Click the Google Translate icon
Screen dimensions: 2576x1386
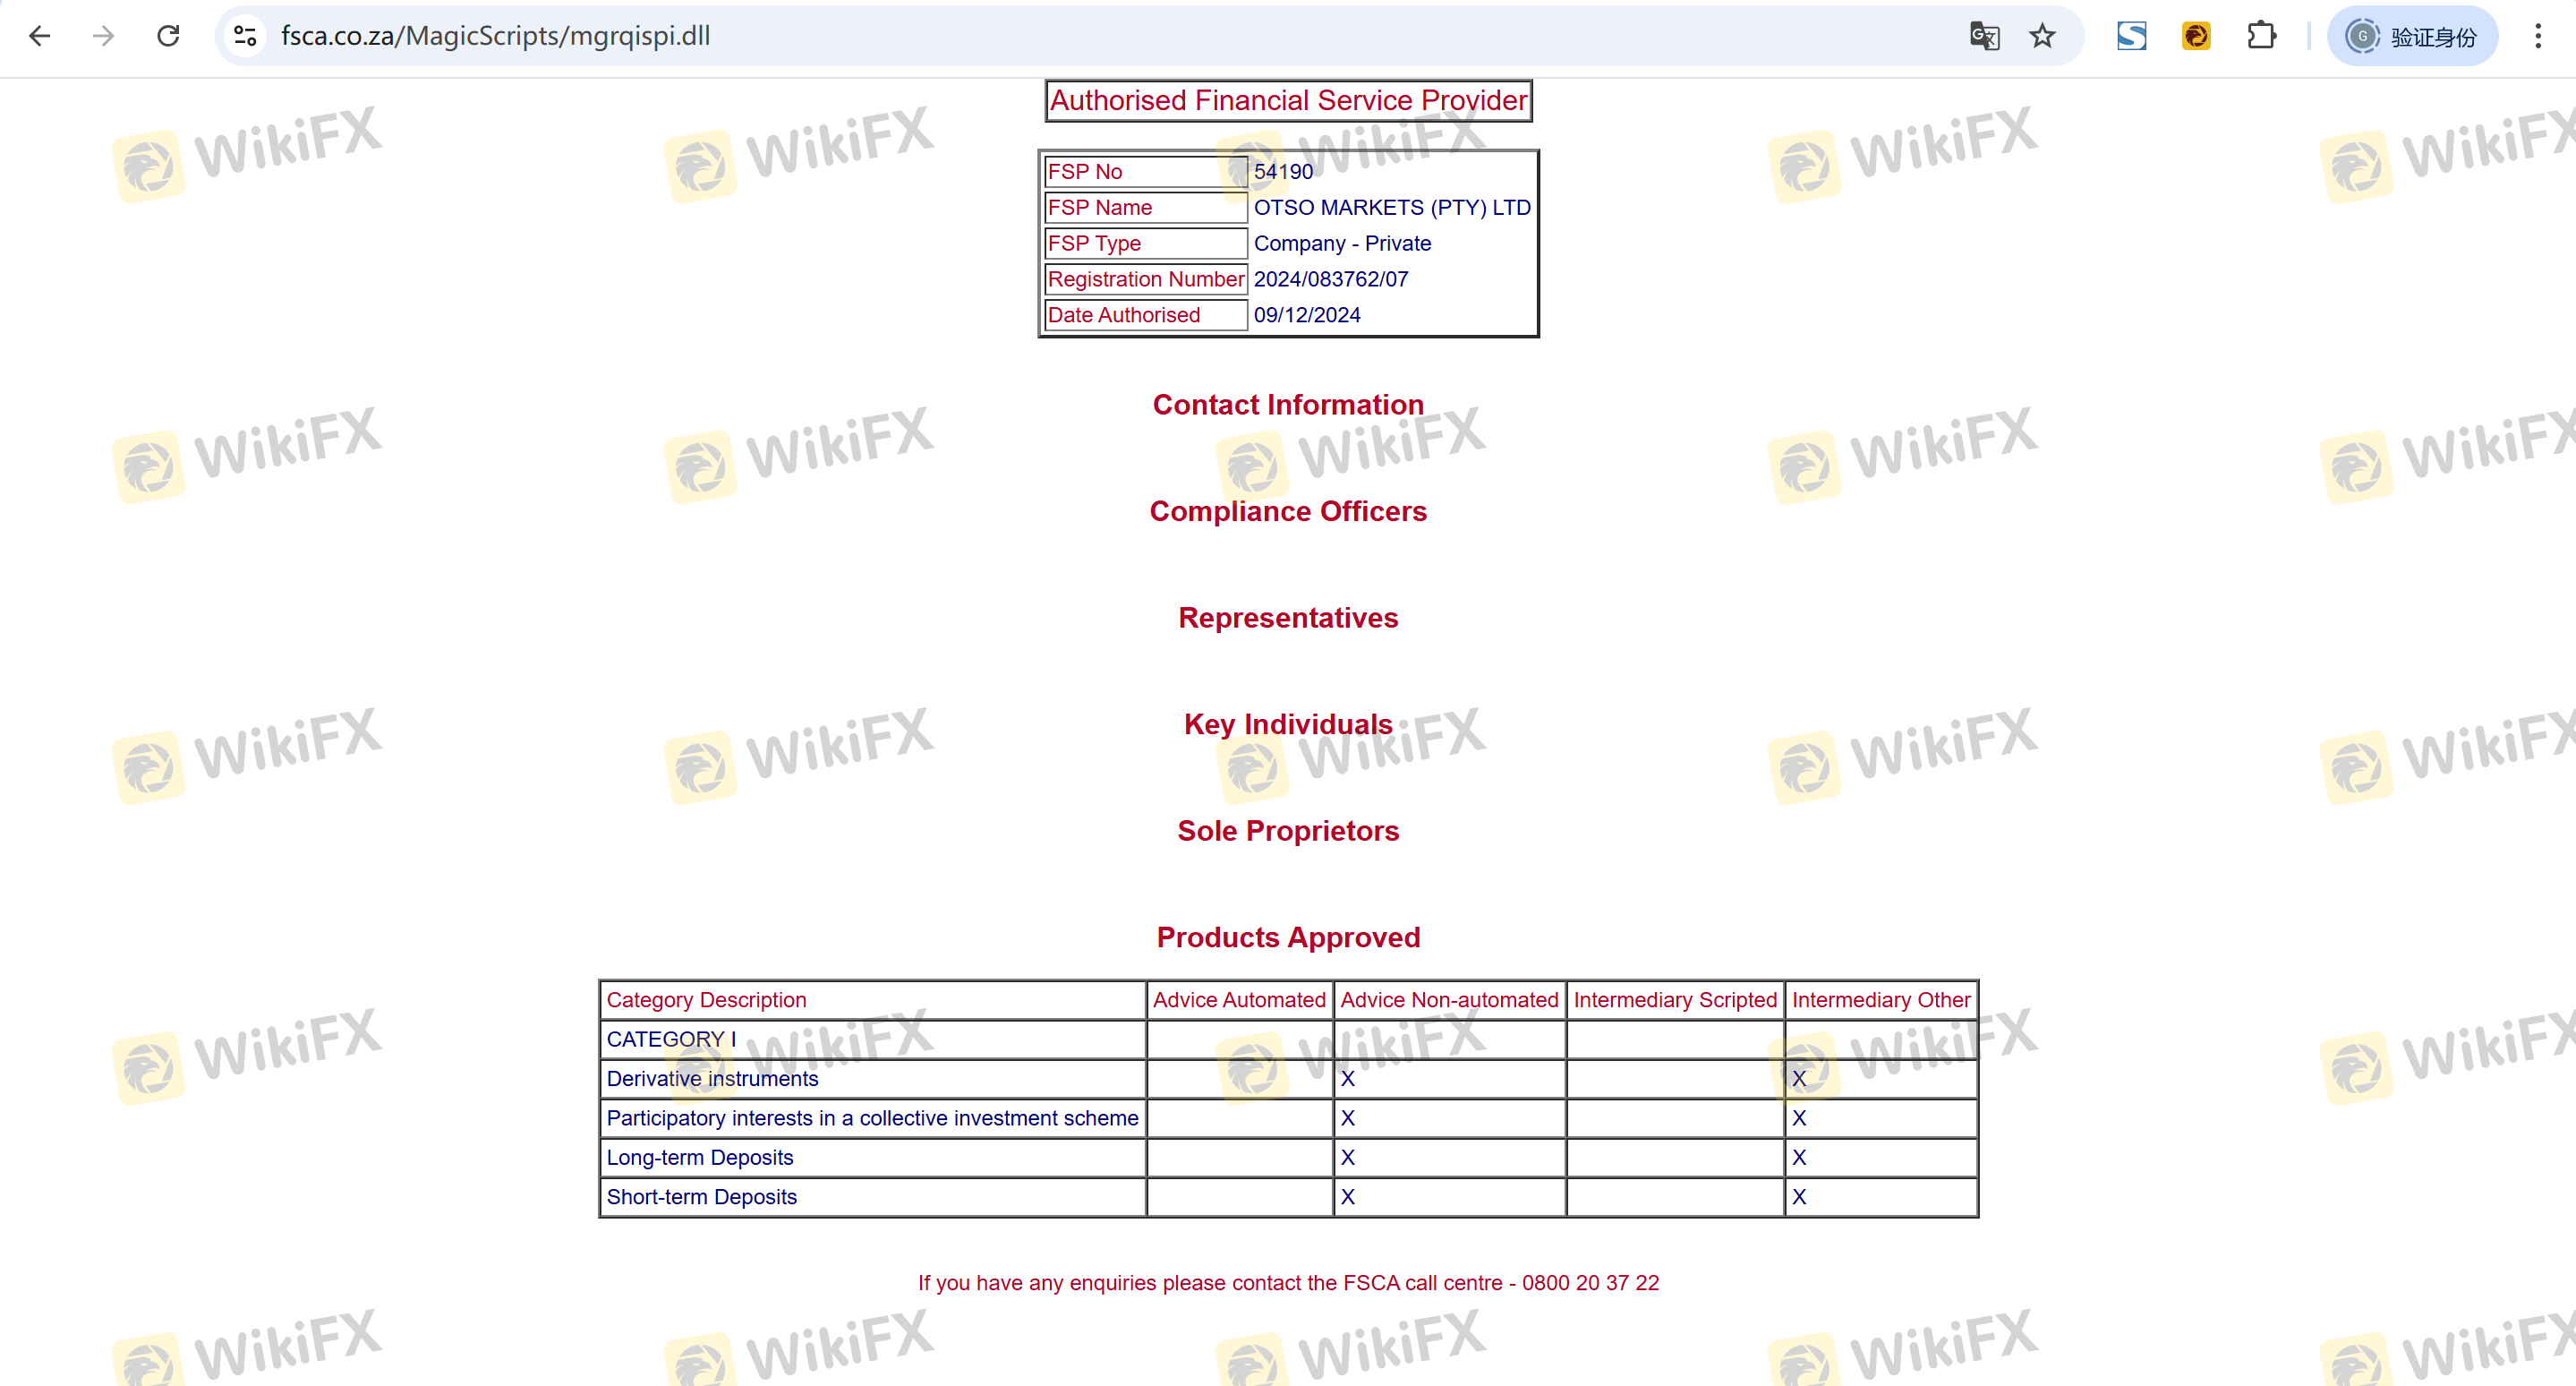1984,36
